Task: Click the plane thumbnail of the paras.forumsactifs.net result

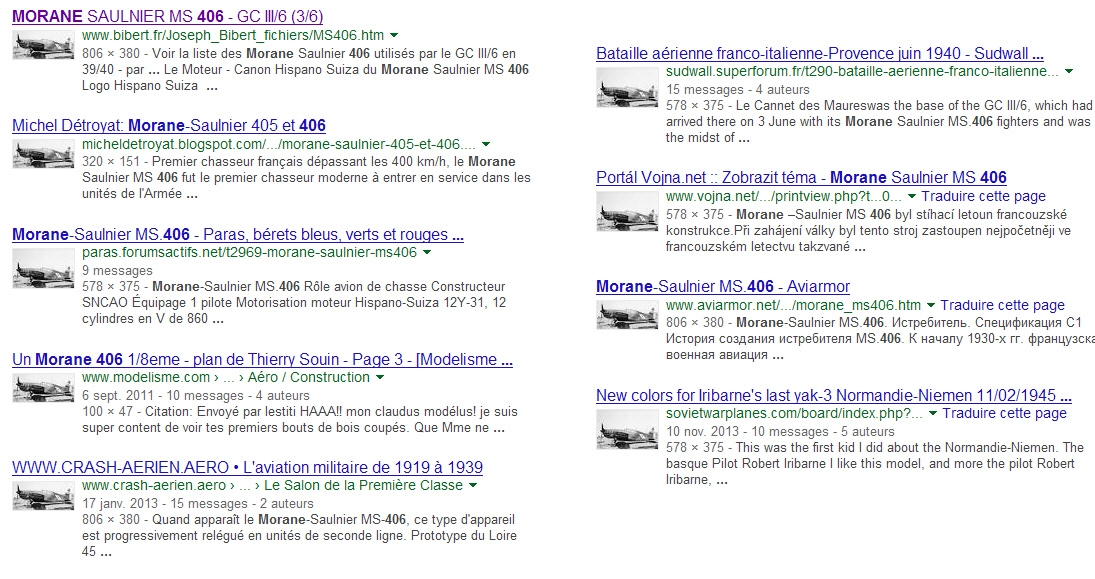Action: pyautogui.click(x=43, y=268)
